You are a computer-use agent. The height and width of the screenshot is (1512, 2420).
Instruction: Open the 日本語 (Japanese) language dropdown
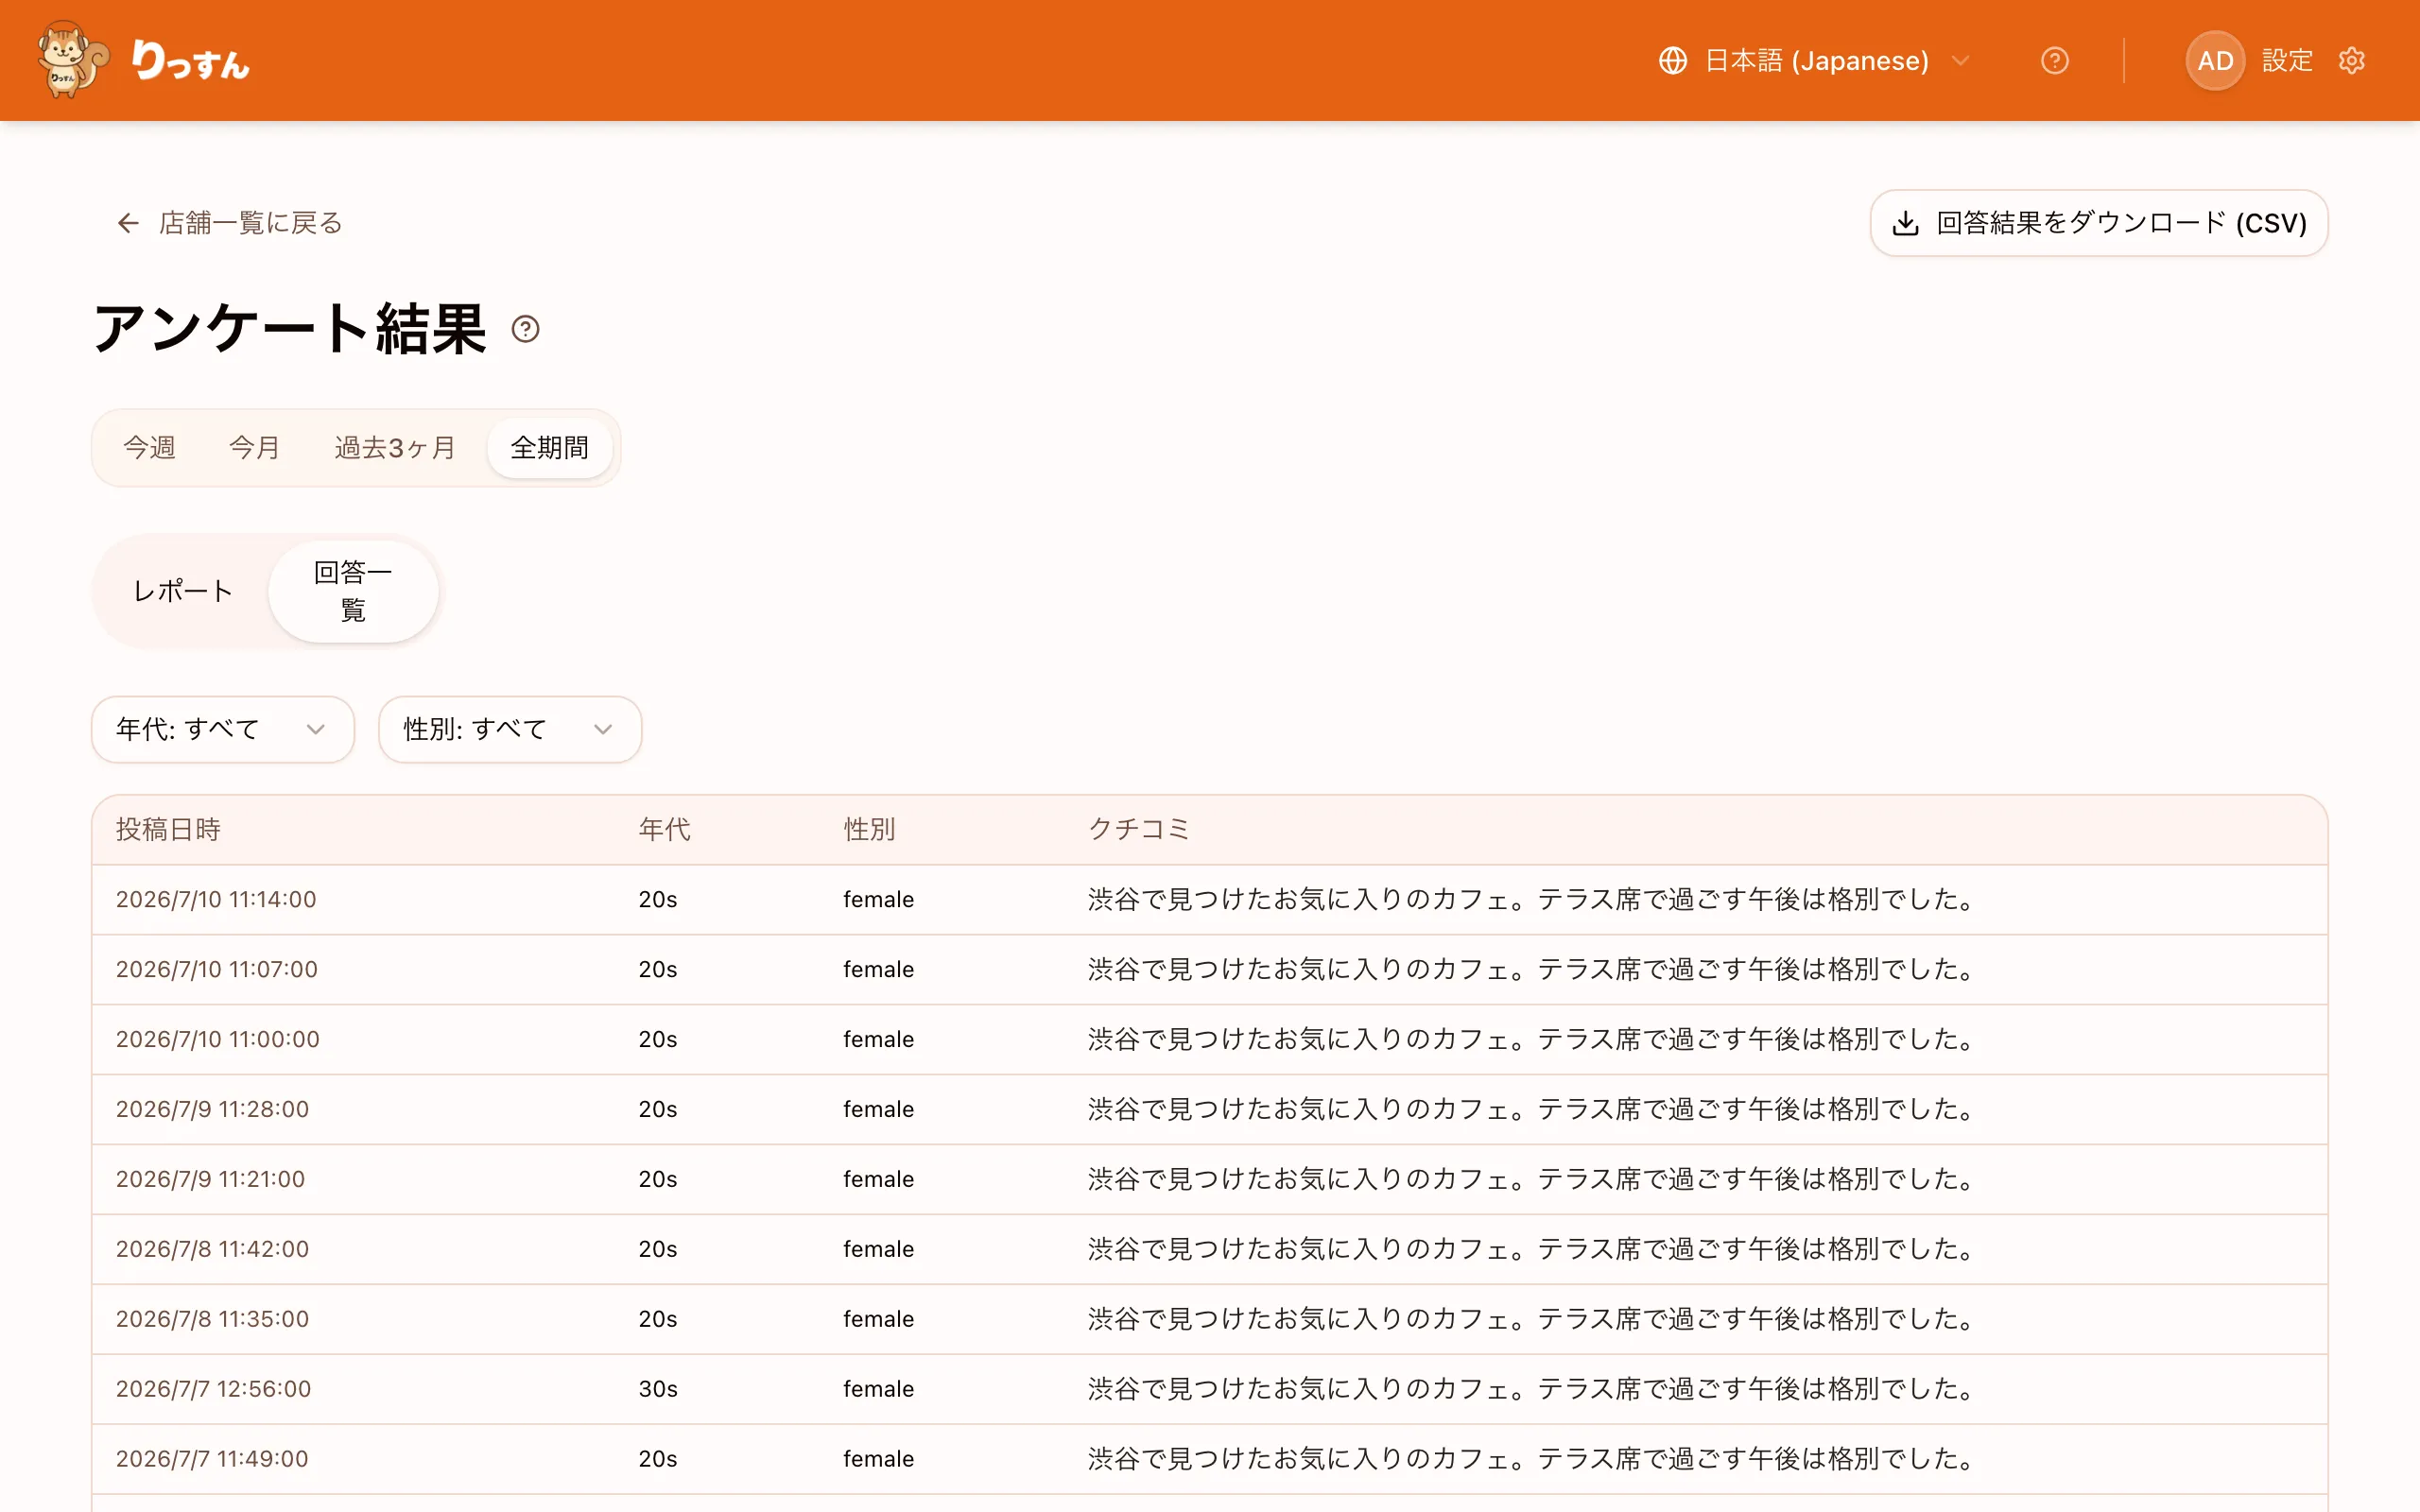pos(1814,61)
